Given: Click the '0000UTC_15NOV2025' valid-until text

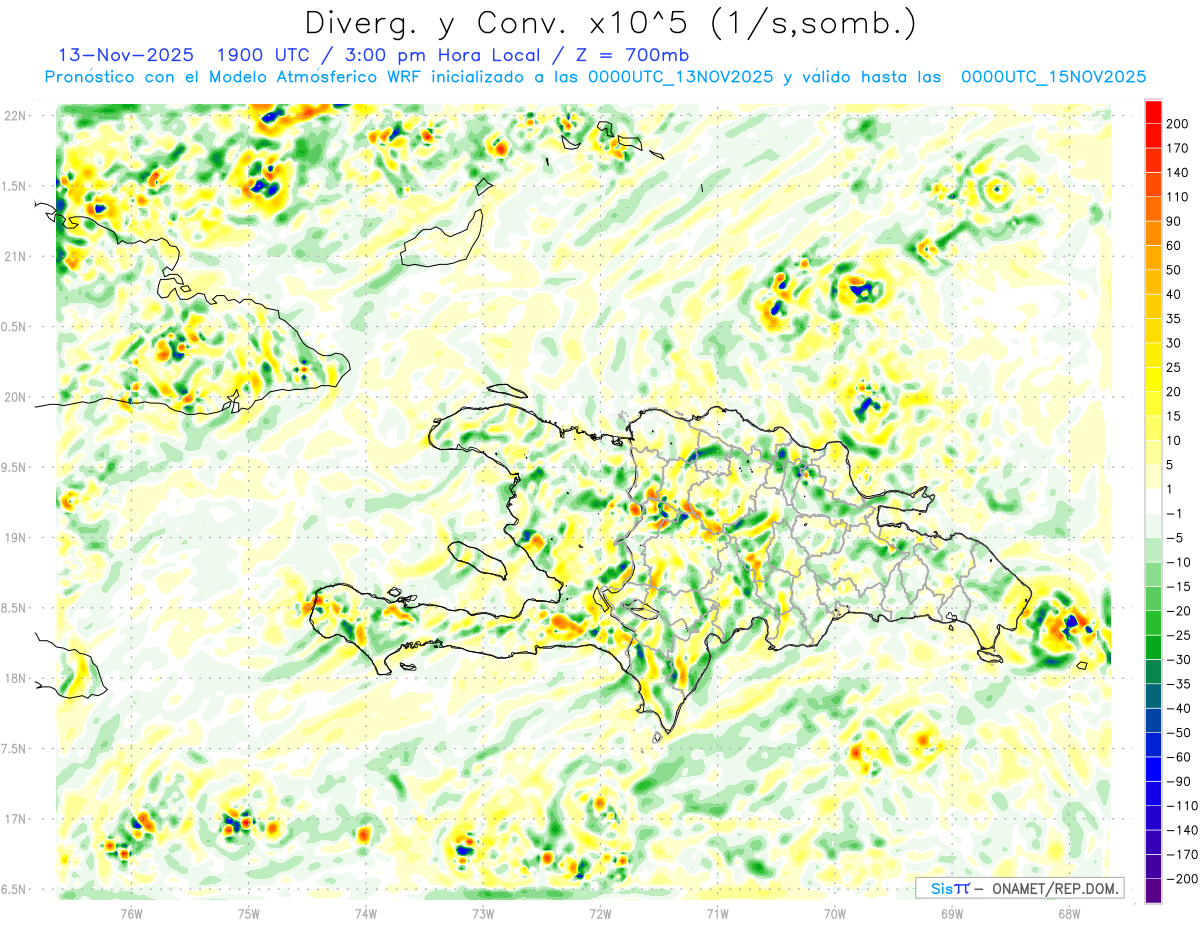Looking at the screenshot, I should (1053, 77).
